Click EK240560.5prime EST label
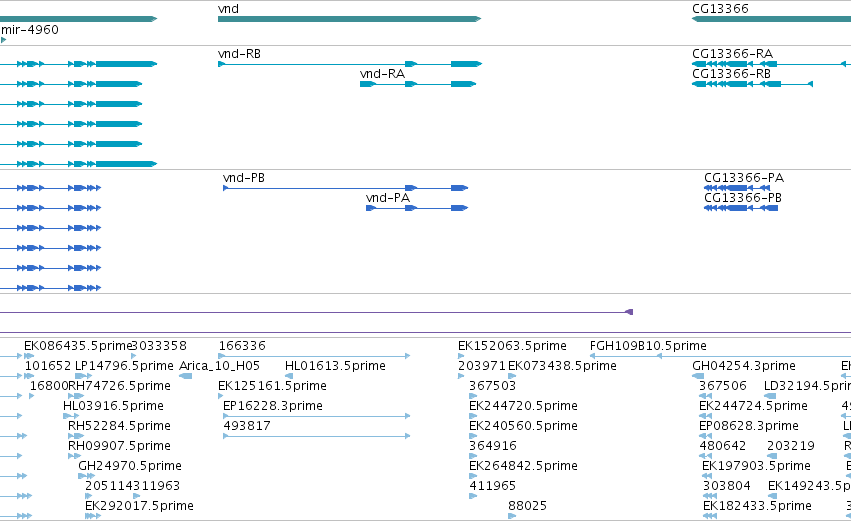Screen dimensions: 851x521 (x=523, y=426)
